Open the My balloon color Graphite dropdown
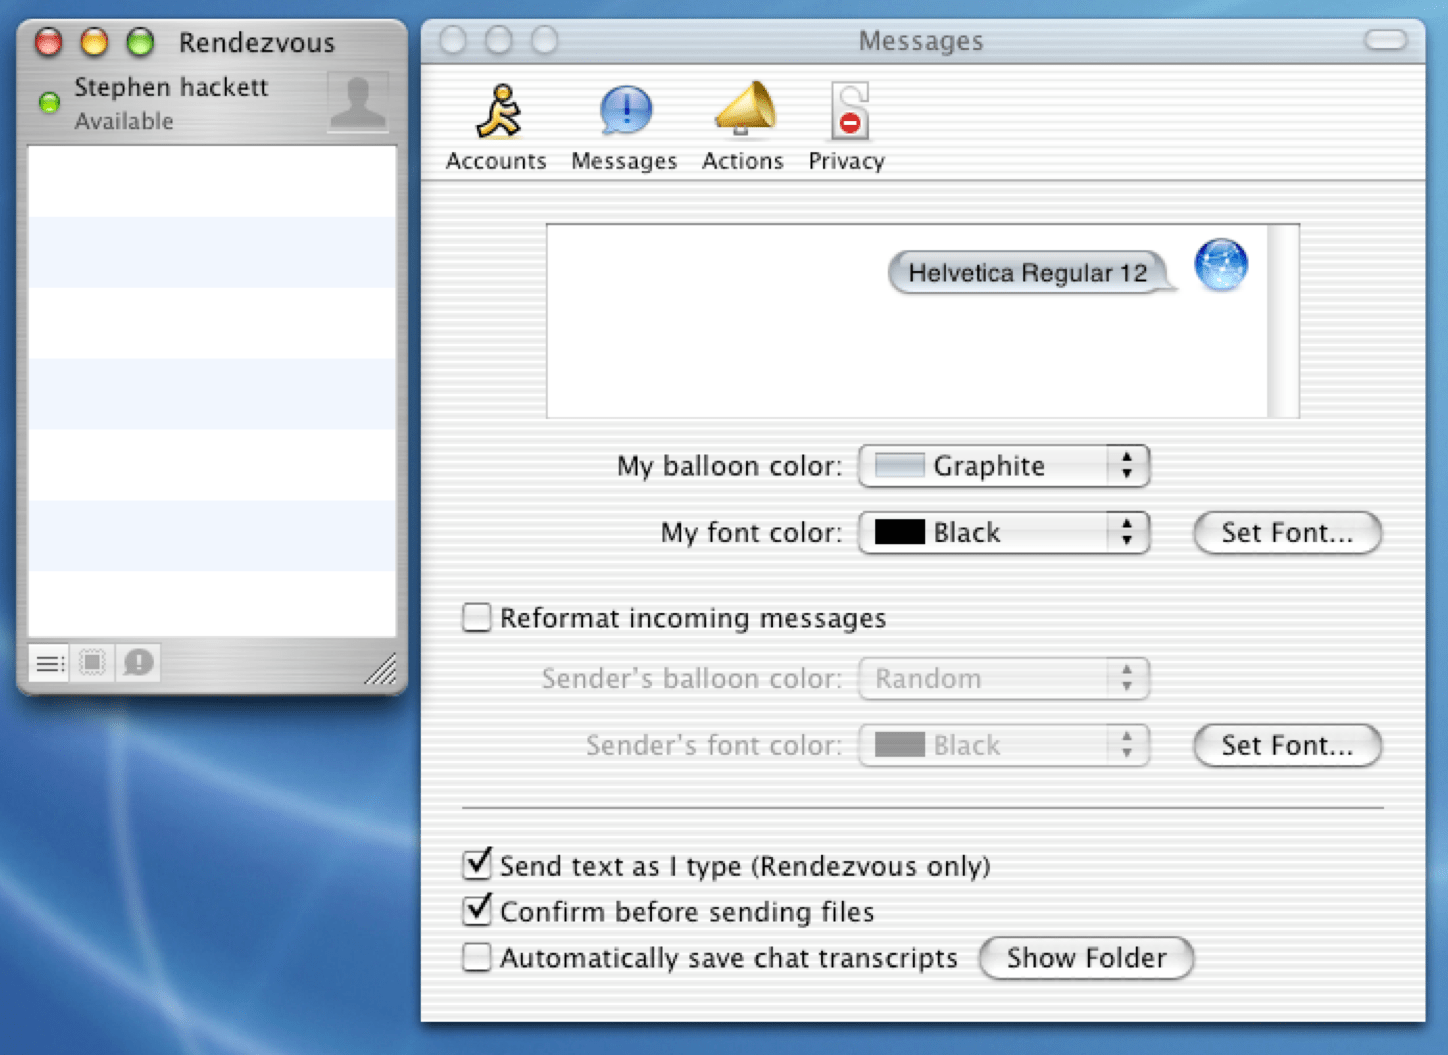Image resolution: width=1448 pixels, height=1055 pixels. (x=1004, y=466)
